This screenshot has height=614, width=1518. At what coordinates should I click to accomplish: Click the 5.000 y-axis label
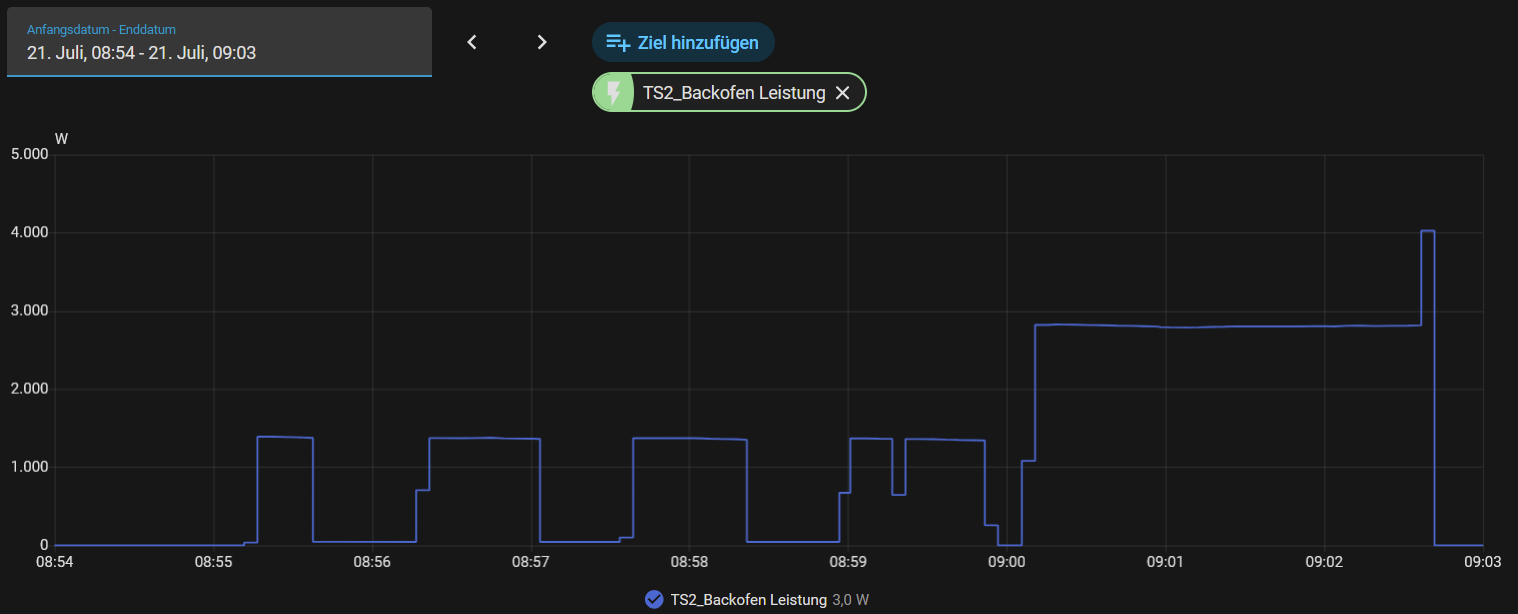tap(29, 155)
